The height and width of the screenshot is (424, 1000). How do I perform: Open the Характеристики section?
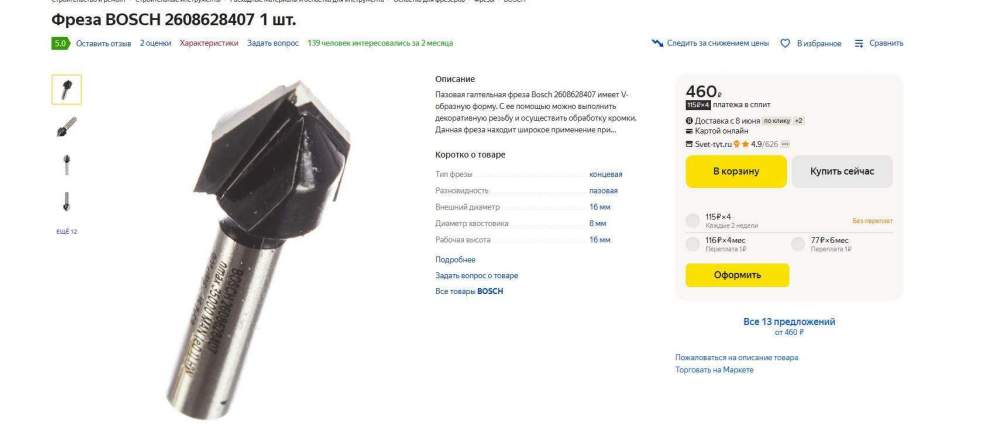tap(209, 43)
